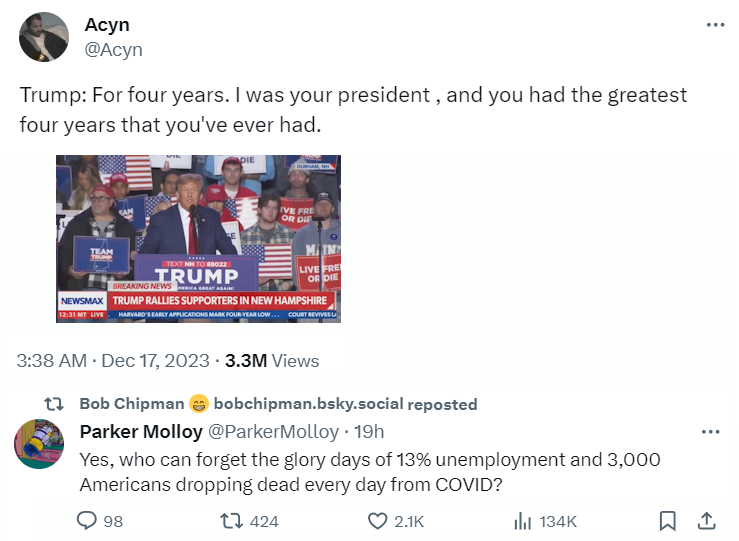Click Parker Molloy's display name
Screen dimensions: 739x541
pos(139,432)
